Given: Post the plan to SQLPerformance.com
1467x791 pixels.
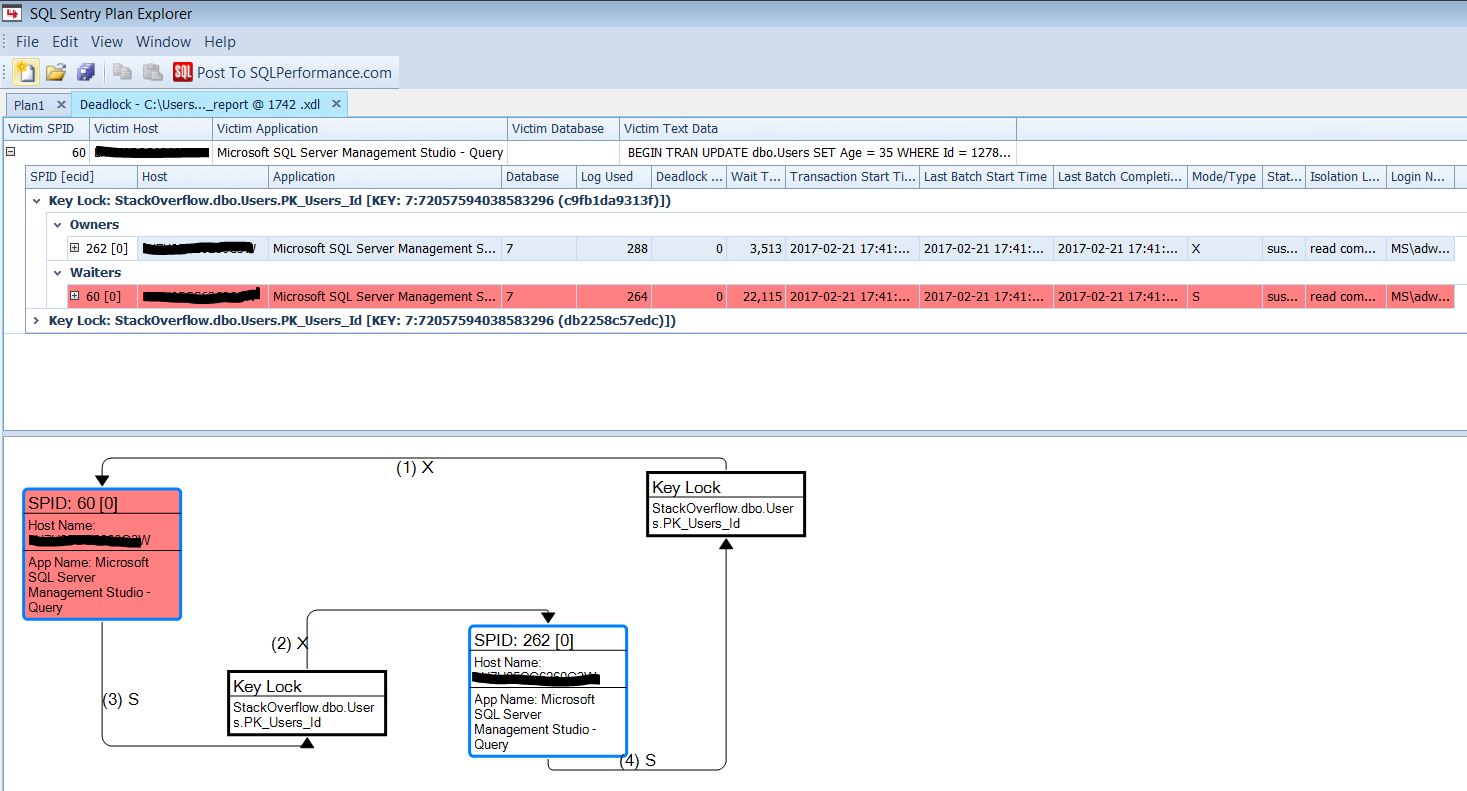Looking at the screenshot, I should [294, 72].
